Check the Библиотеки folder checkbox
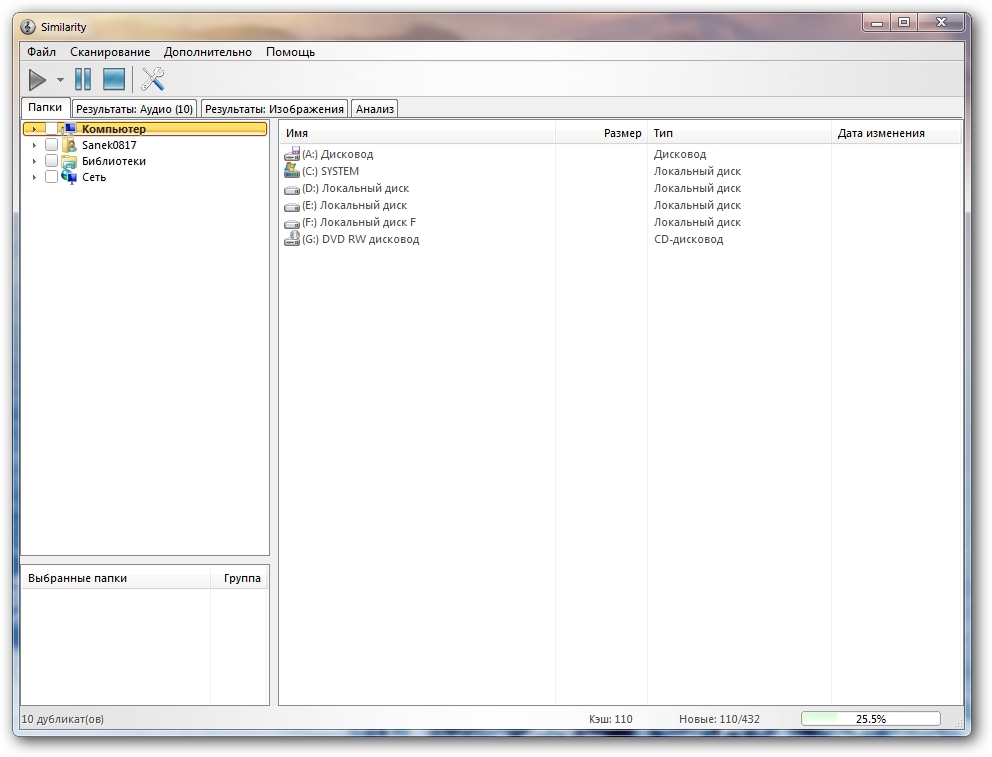 (52, 161)
